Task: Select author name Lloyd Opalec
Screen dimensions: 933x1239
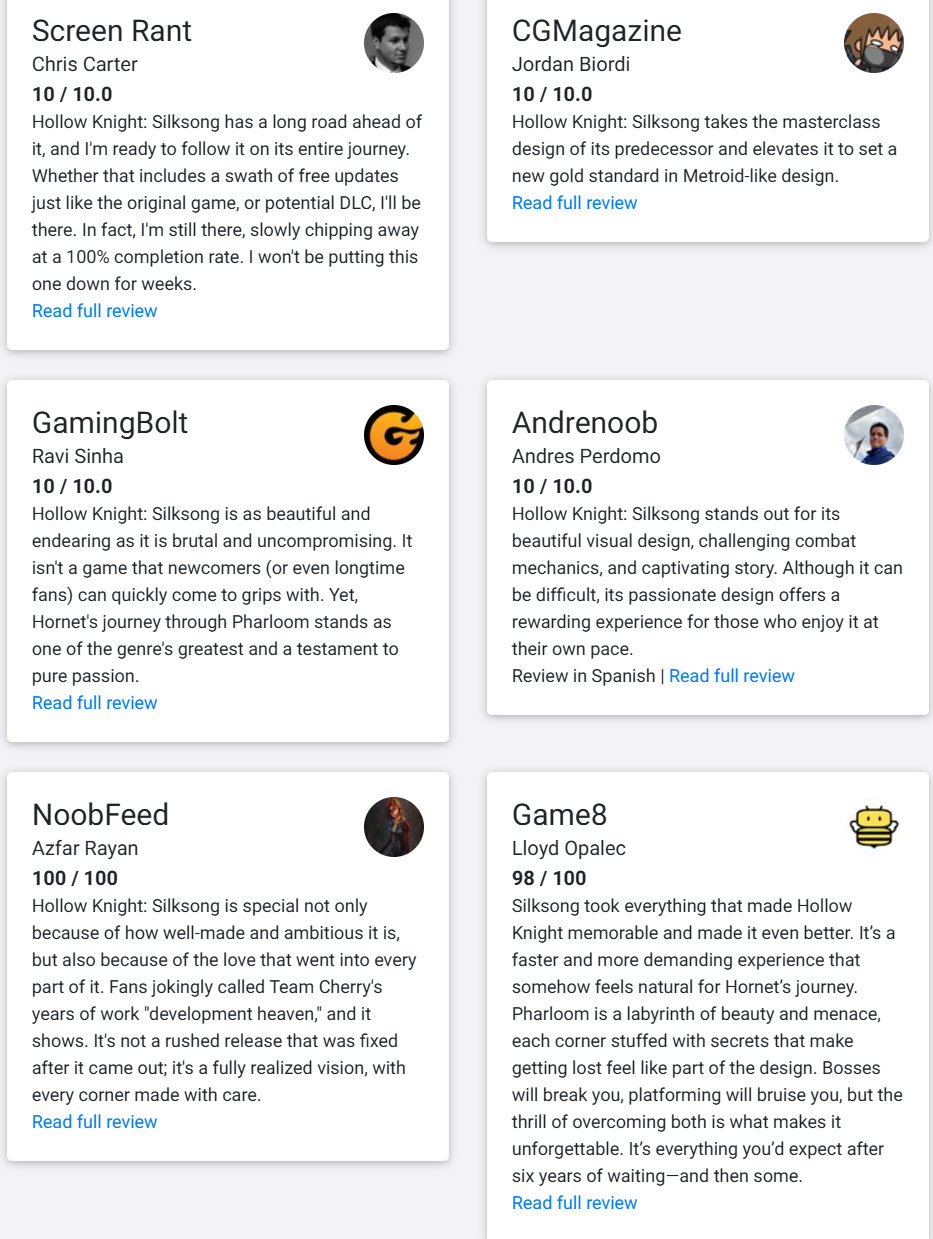Action: (x=569, y=849)
